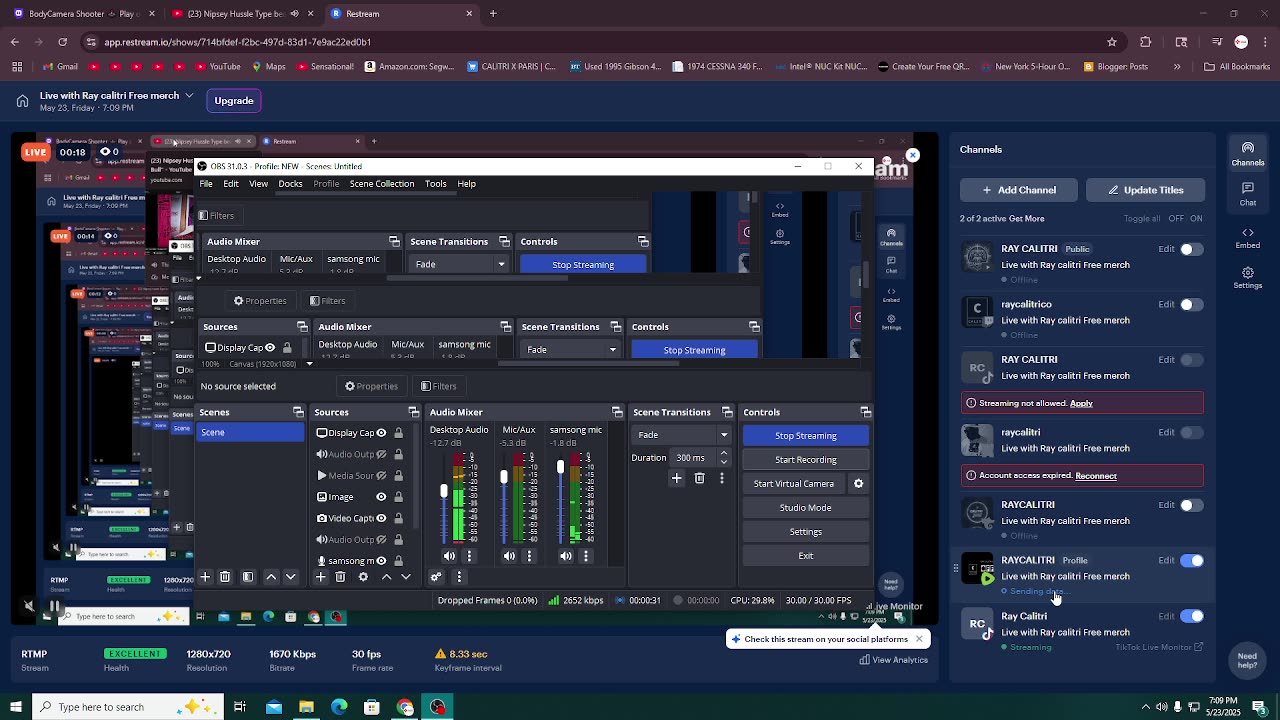Open Restream Settings in the sidebar
The width and height of the screenshot is (1280, 720).
[x=1247, y=278]
